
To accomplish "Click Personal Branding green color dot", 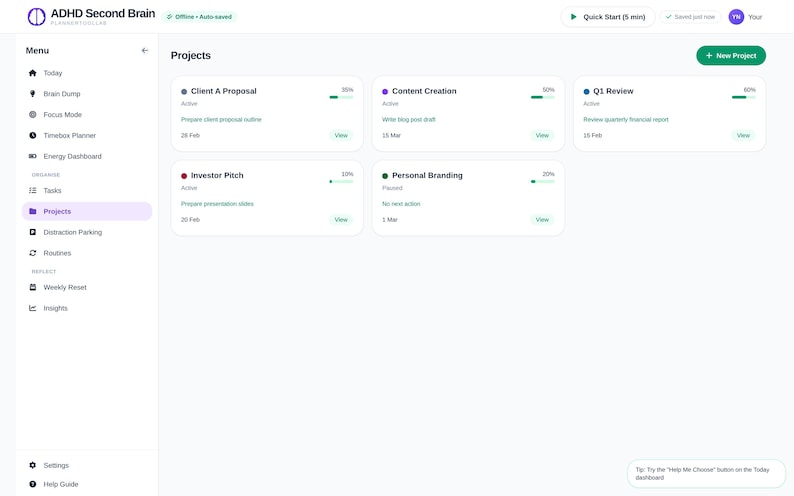I will point(385,176).
